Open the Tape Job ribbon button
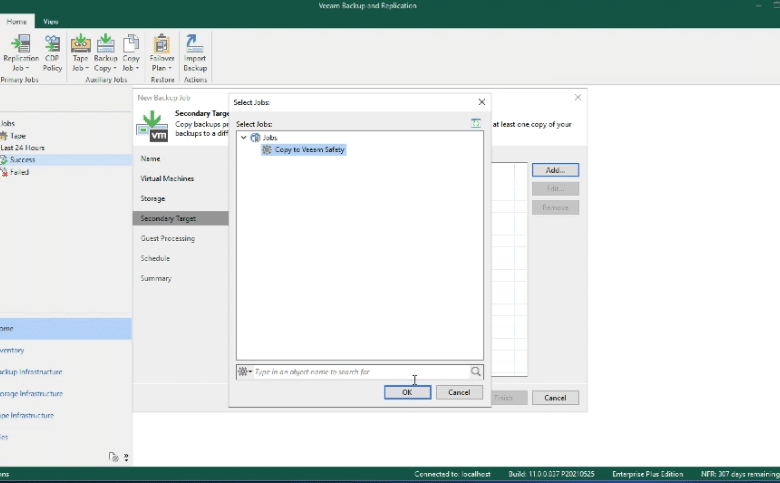 tap(80, 53)
